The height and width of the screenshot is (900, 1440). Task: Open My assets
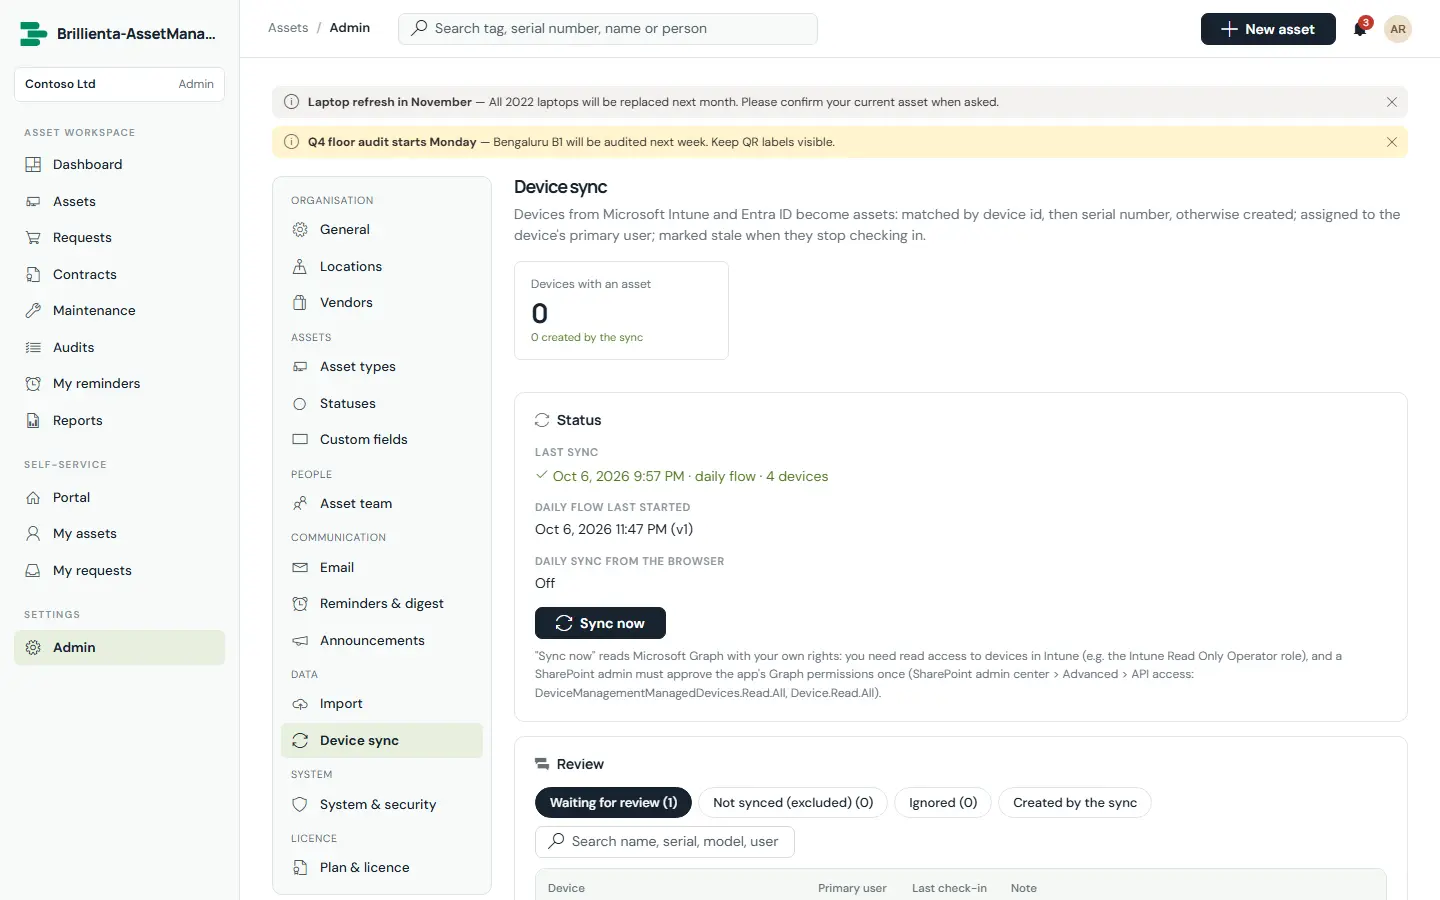click(120, 533)
